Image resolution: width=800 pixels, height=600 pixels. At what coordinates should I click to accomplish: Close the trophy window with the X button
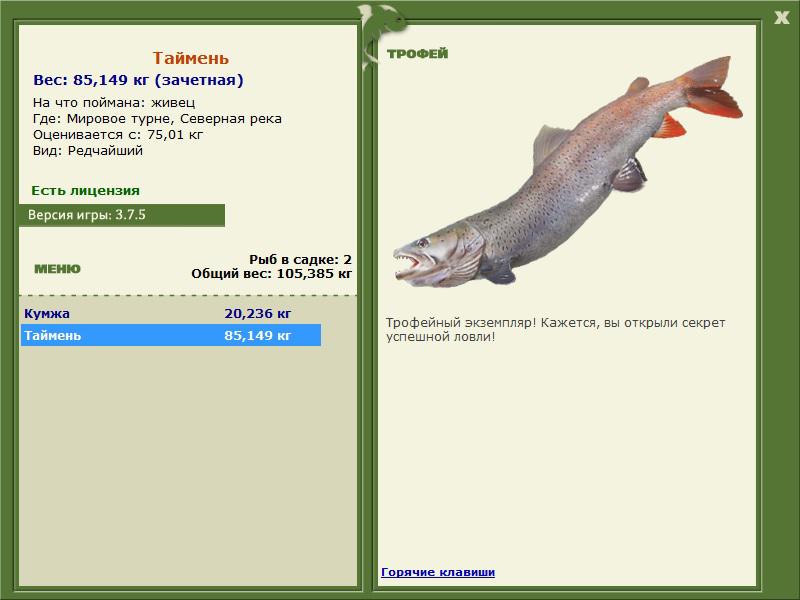pyautogui.click(x=781, y=18)
